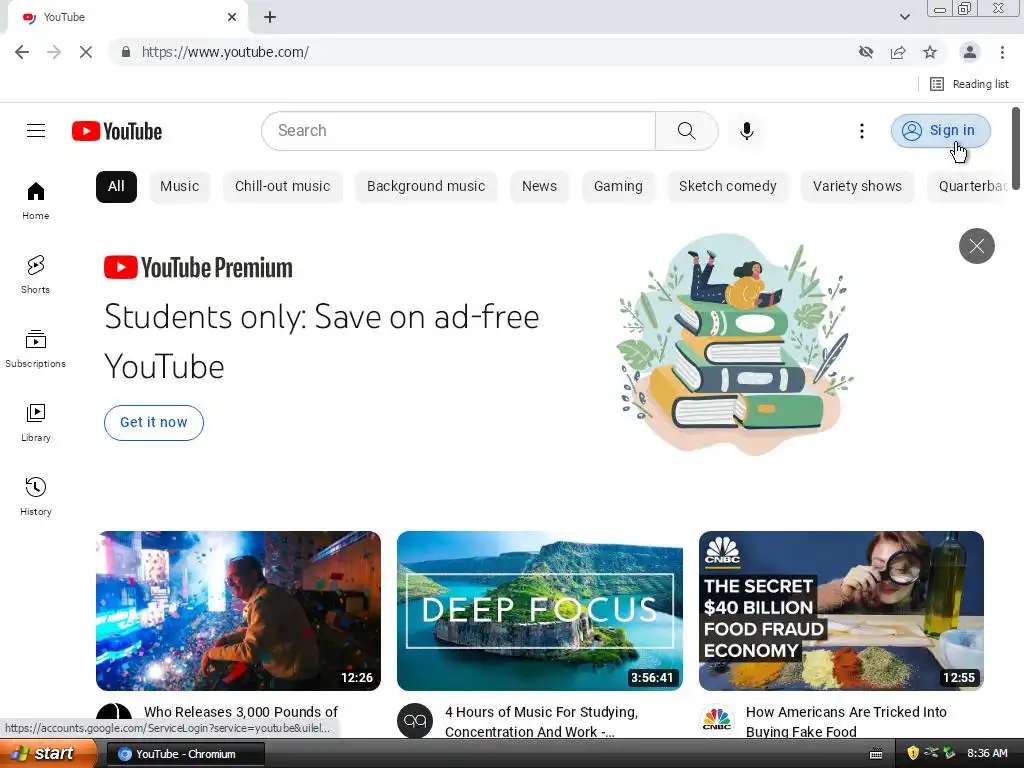Select the Gaming filter chip
Image resolution: width=1024 pixels, height=768 pixels.
(x=618, y=187)
